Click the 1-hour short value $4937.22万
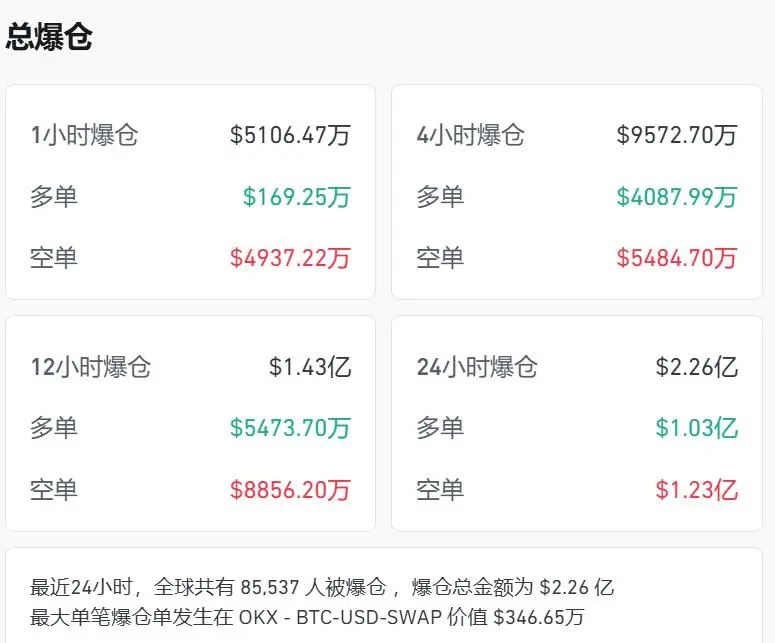This screenshot has height=643, width=775. pos(290,257)
